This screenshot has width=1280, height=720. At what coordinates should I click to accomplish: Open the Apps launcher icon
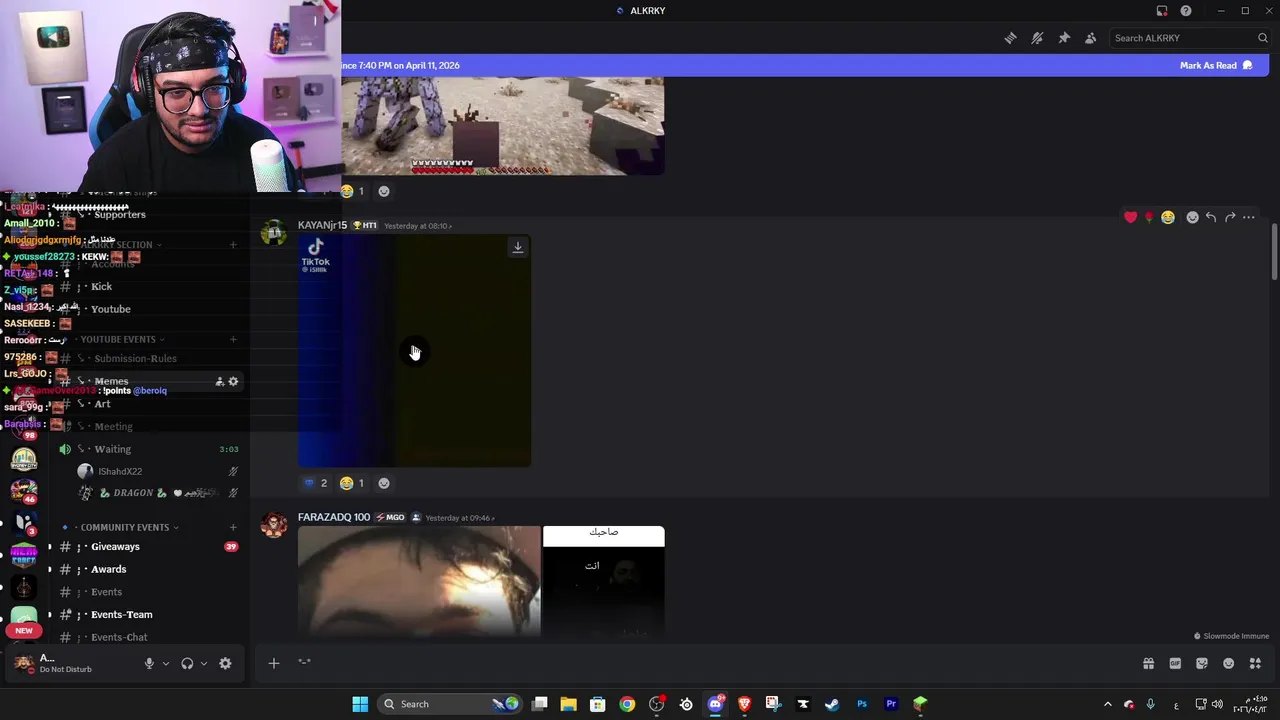pyautogui.click(x=1255, y=663)
